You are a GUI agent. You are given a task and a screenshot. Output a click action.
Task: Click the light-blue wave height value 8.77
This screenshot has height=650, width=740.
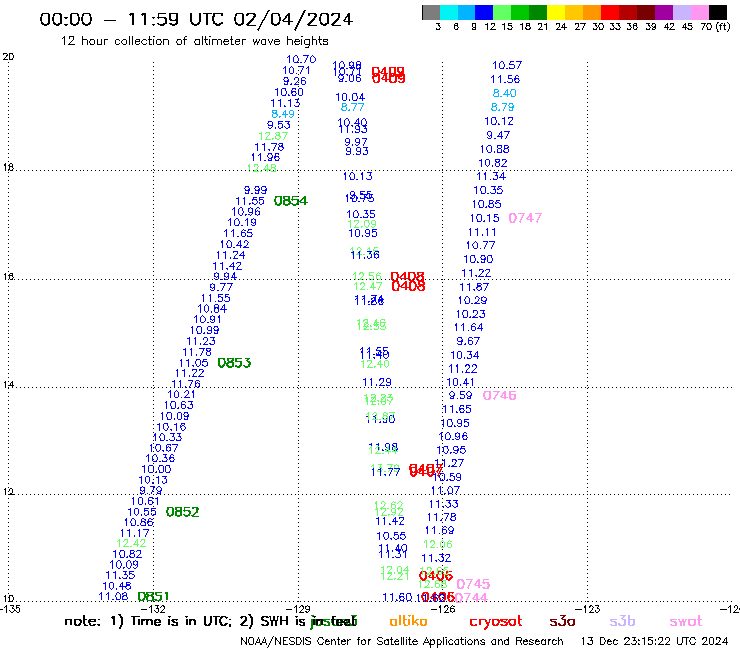(x=353, y=108)
